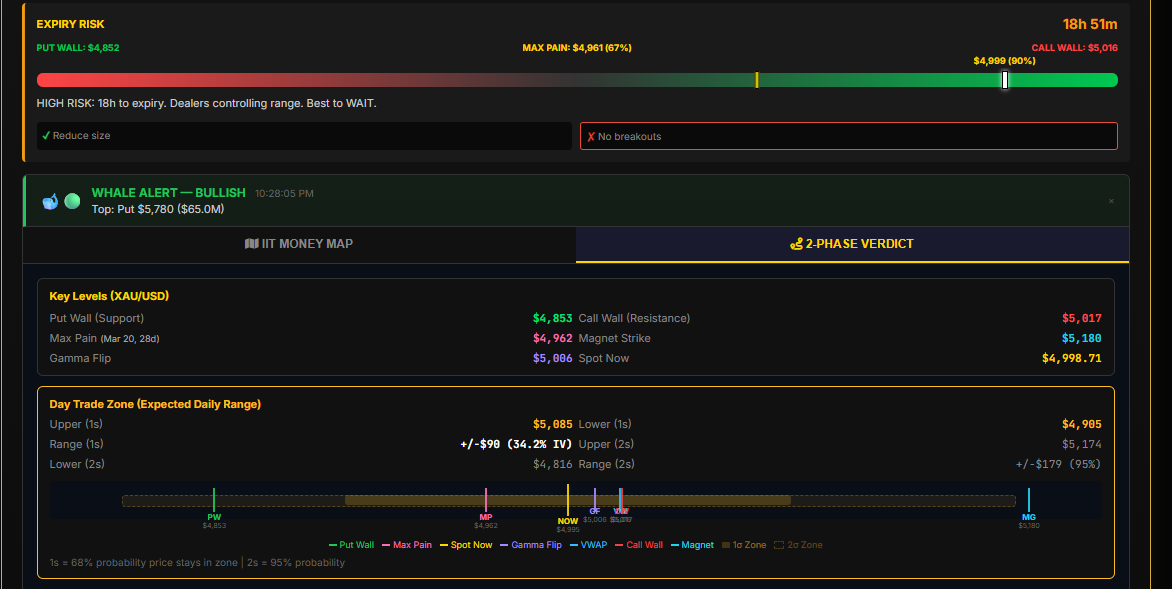The width and height of the screenshot is (1172, 589).
Task: Dismiss the Whale Alert banner
Action: (x=1110, y=201)
